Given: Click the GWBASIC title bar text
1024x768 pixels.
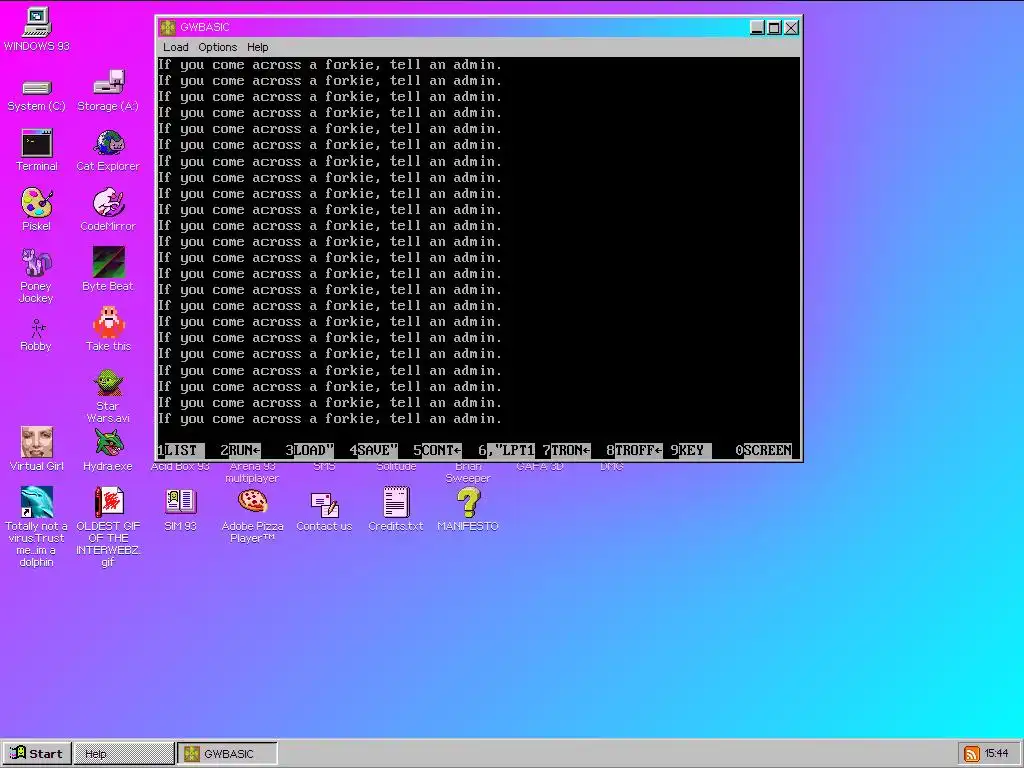Looking at the screenshot, I should point(204,27).
